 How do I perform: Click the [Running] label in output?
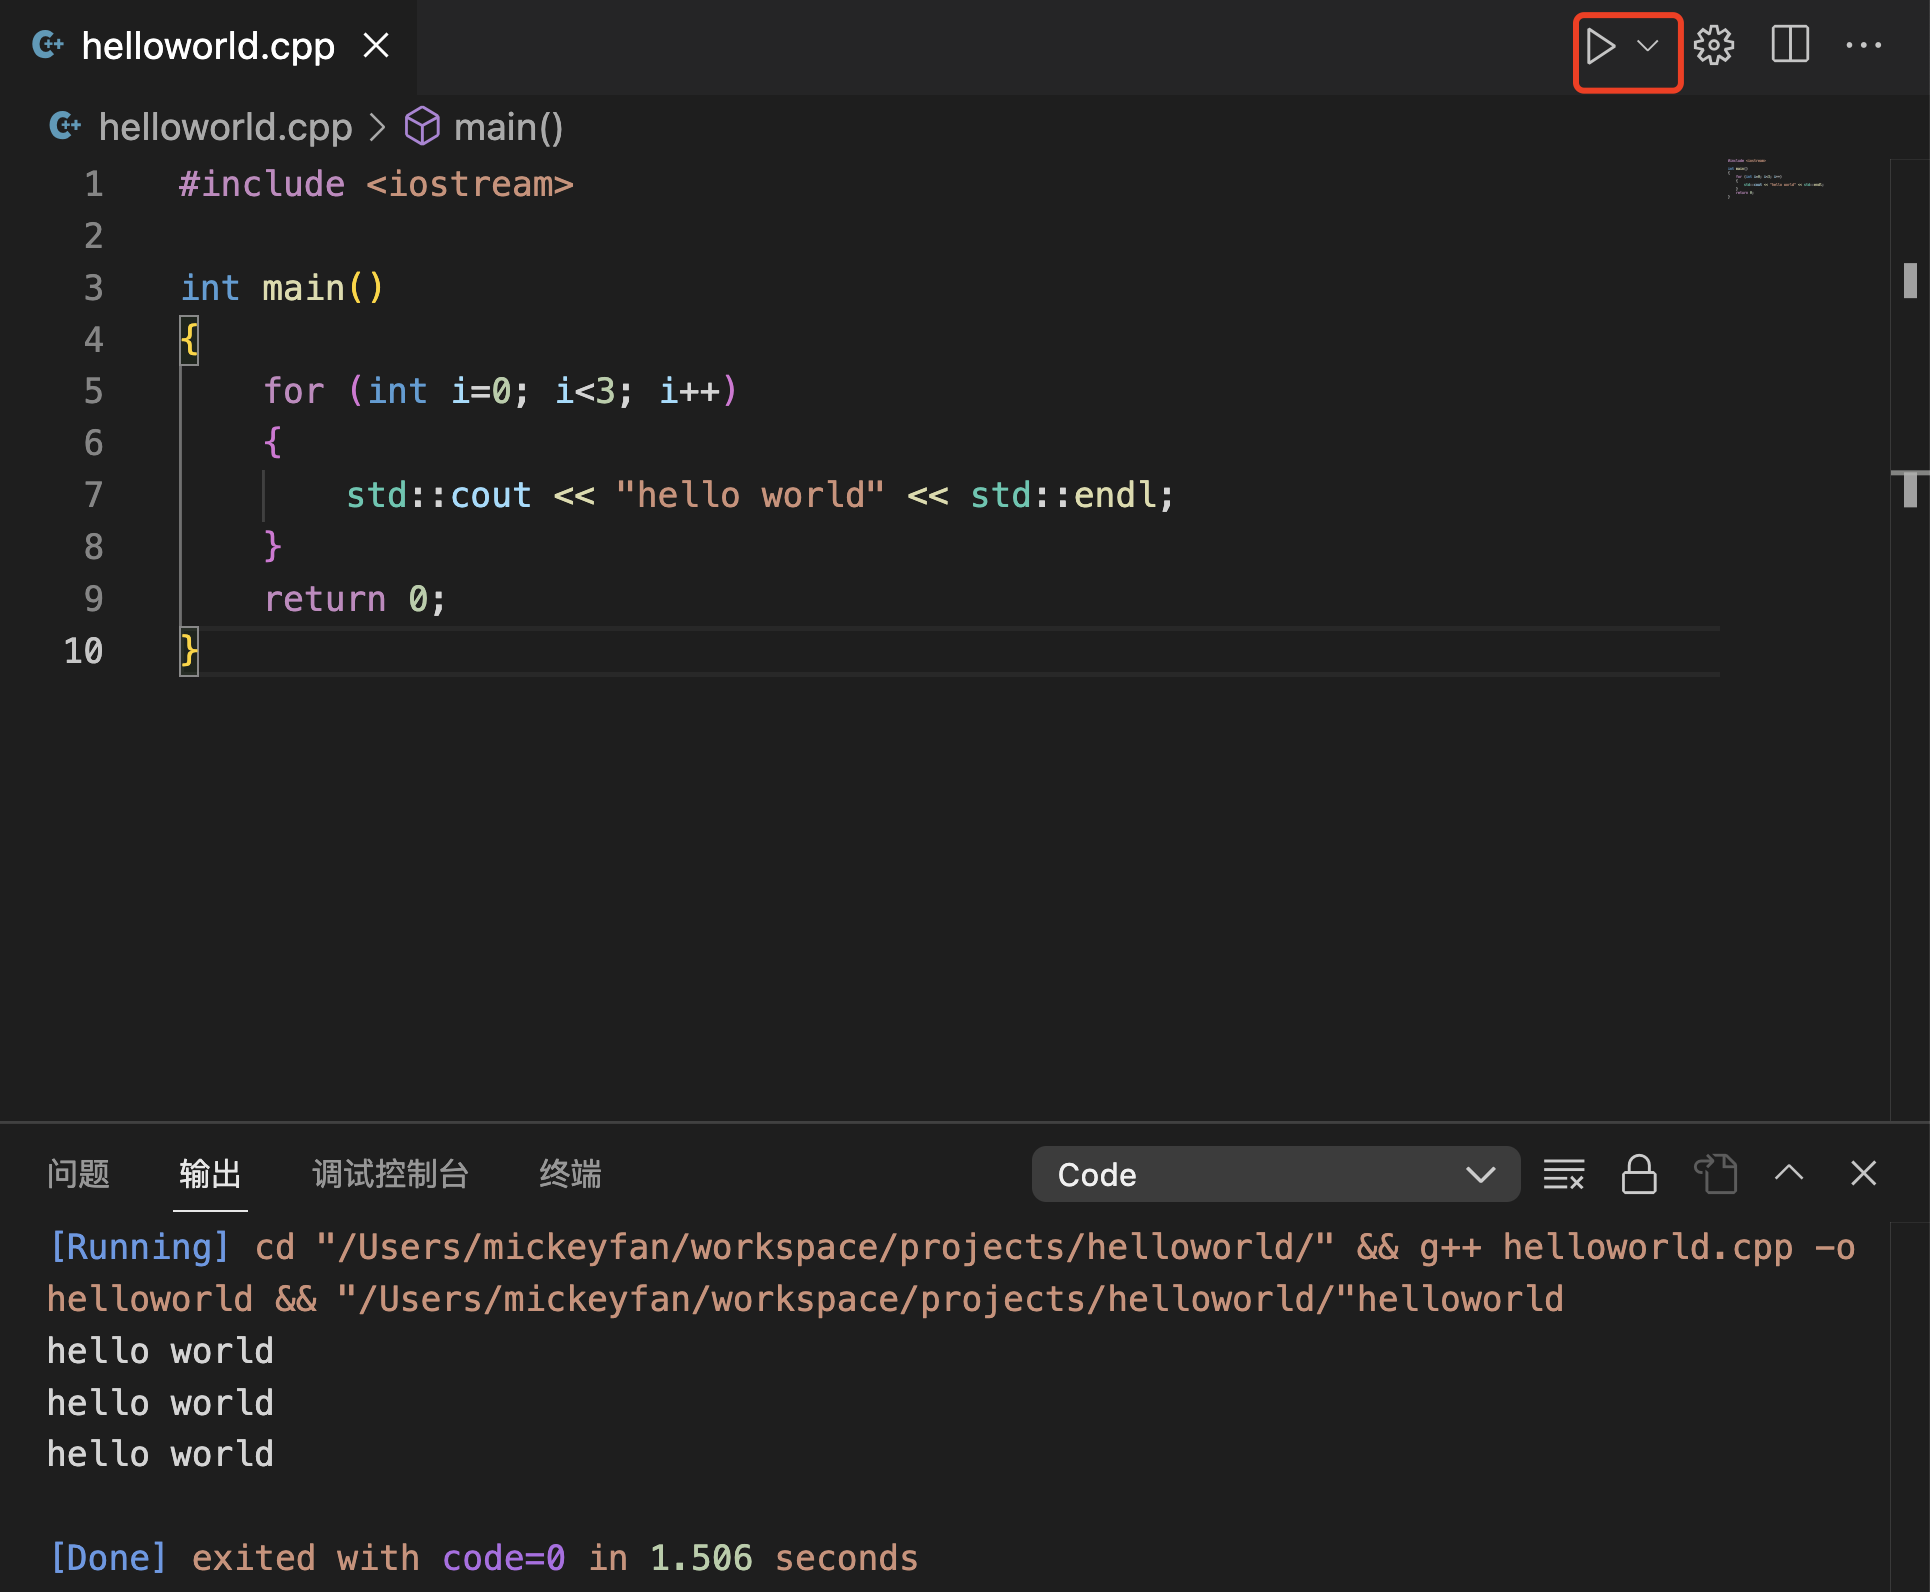(x=140, y=1247)
